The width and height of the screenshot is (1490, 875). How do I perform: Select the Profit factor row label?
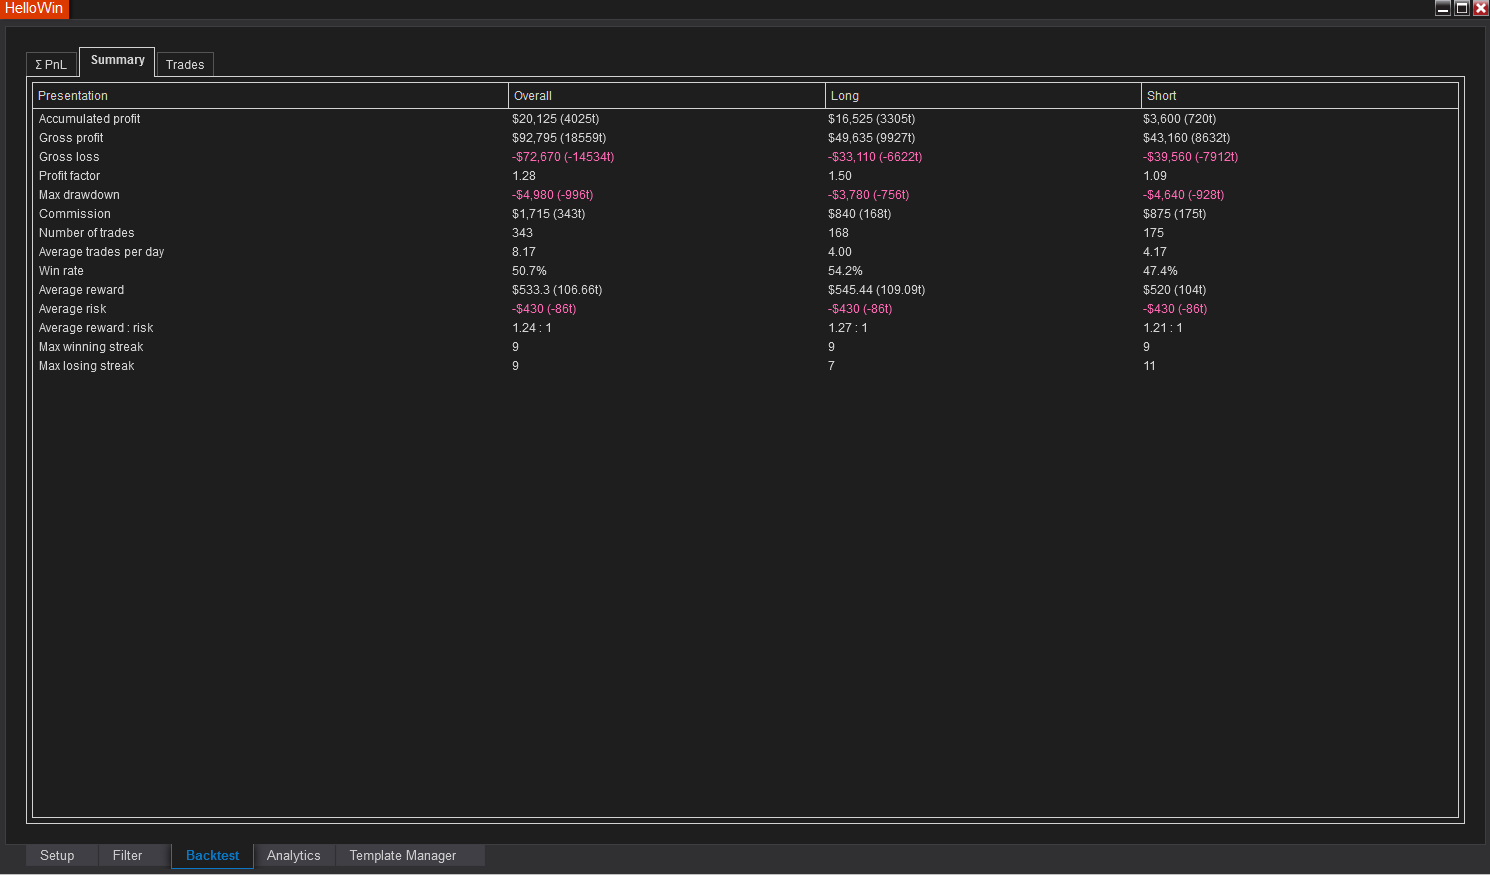tap(70, 176)
